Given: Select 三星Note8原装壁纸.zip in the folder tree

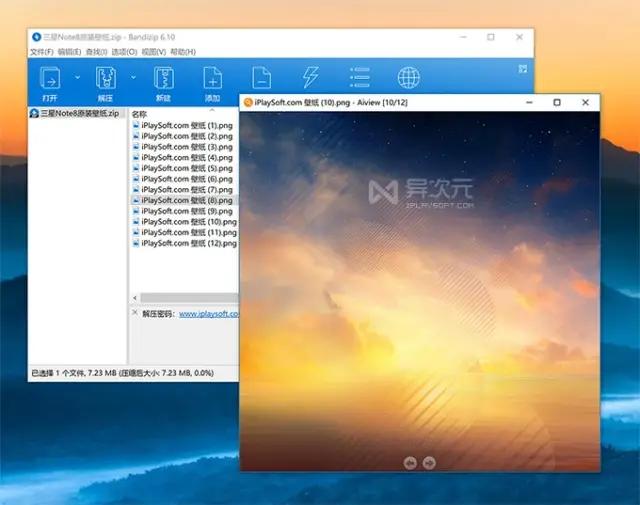Looking at the screenshot, I should click(80, 113).
